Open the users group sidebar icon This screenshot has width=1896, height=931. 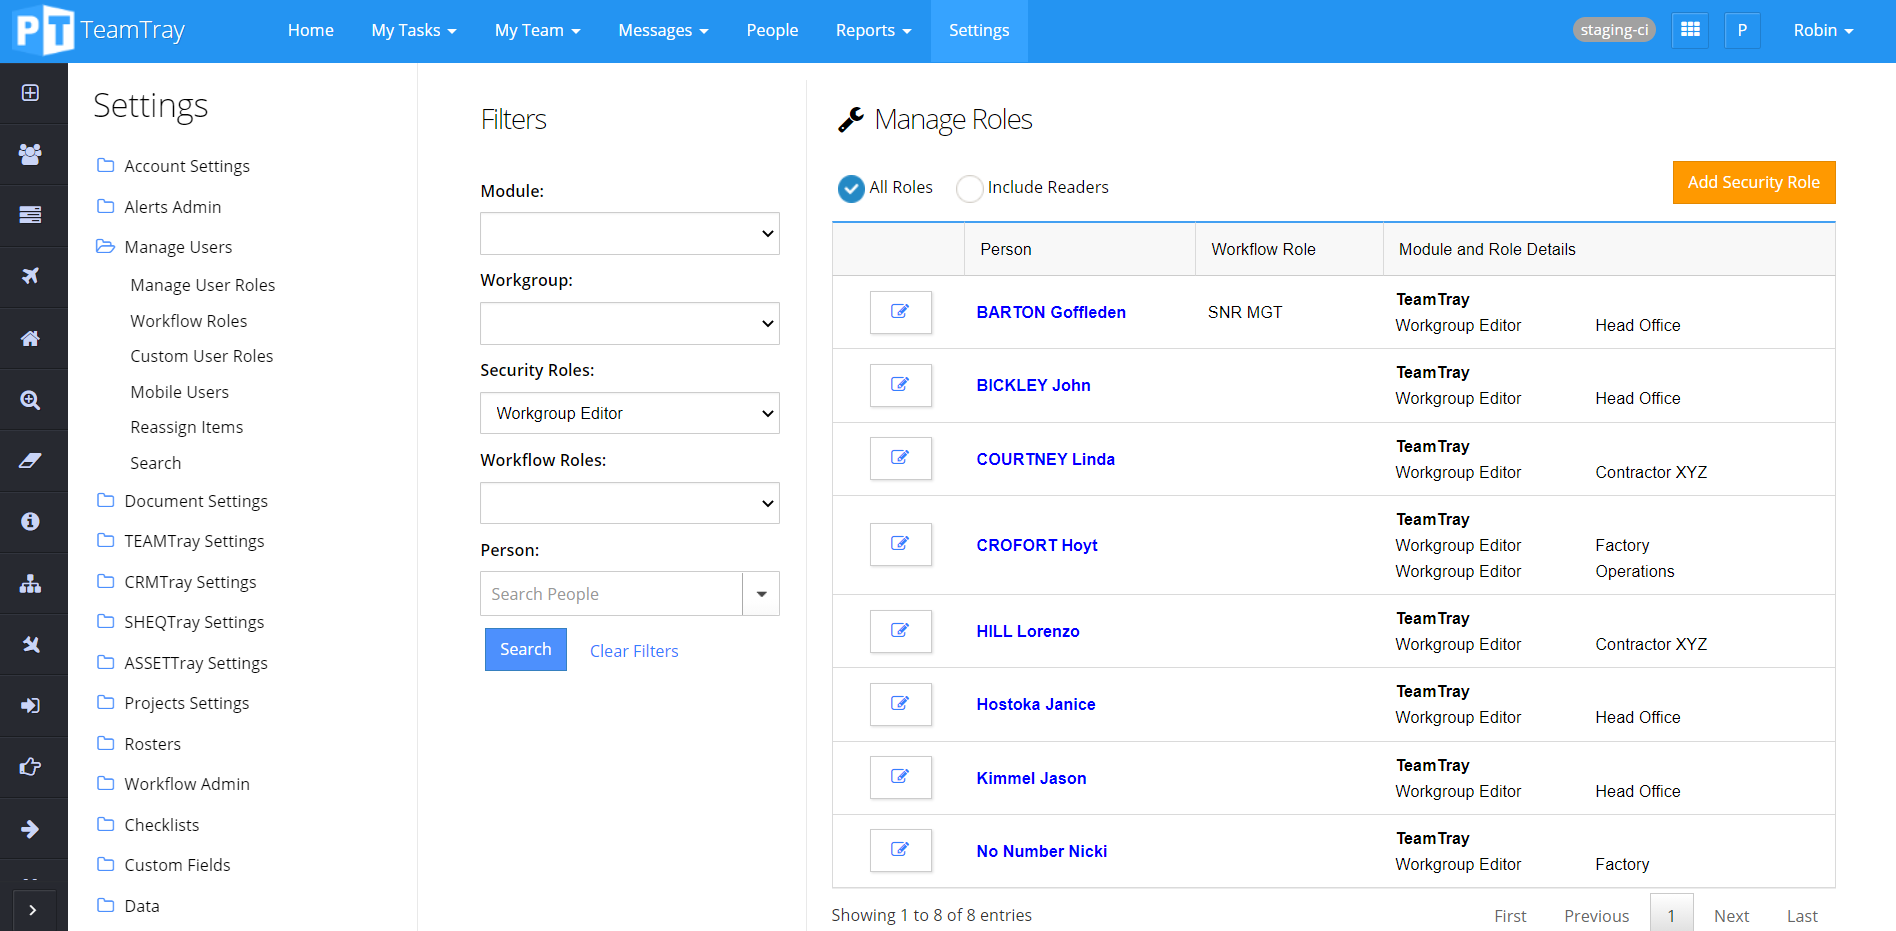point(30,154)
